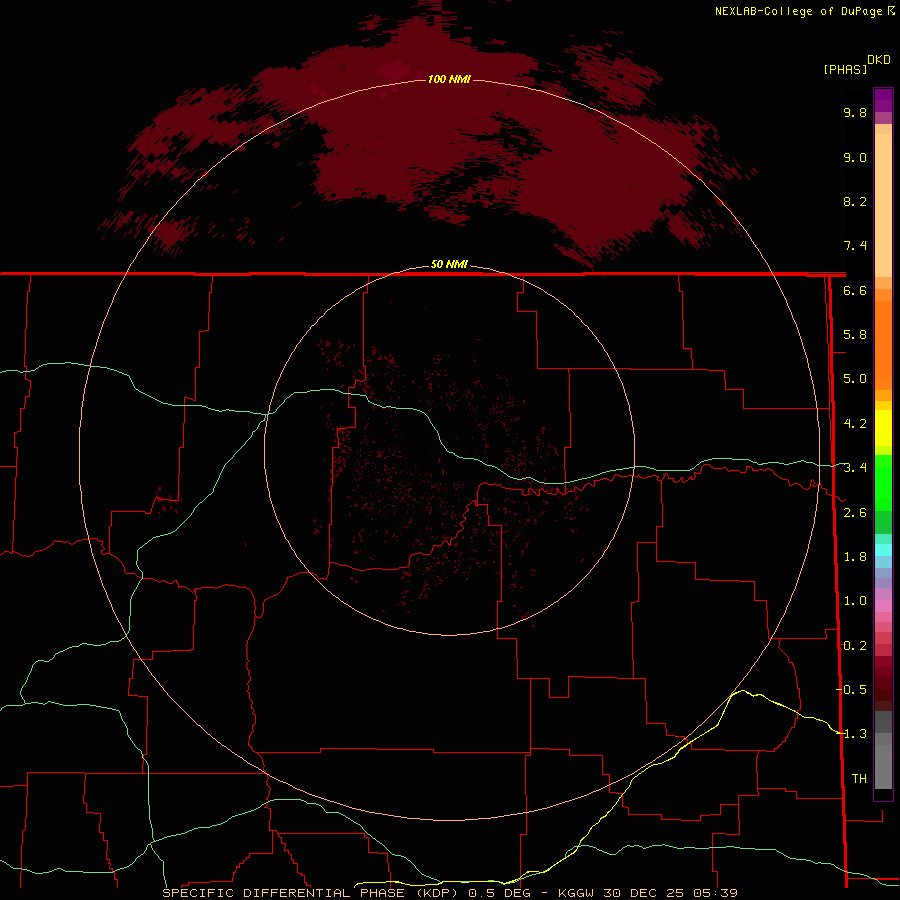
Task: Click the 1.8 value on the scale
Action: [855, 557]
